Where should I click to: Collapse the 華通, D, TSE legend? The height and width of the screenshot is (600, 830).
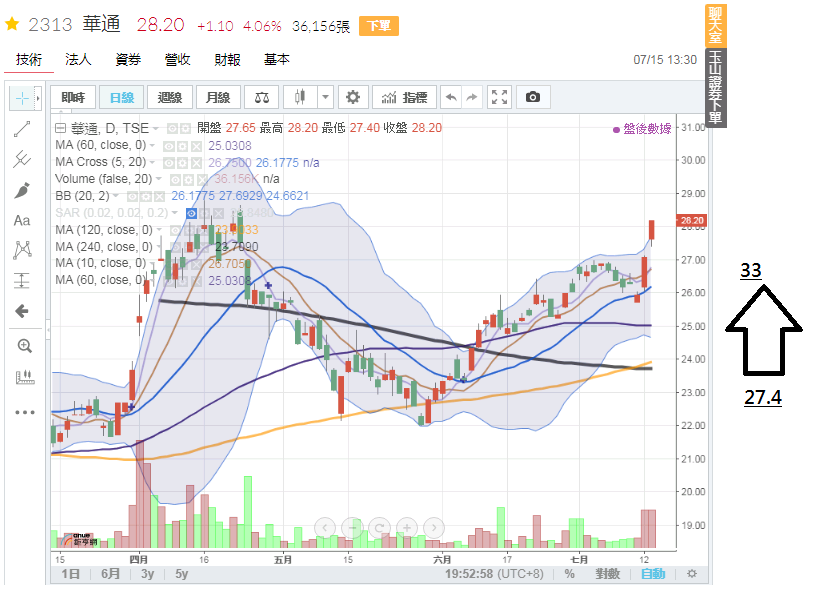click(61, 128)
